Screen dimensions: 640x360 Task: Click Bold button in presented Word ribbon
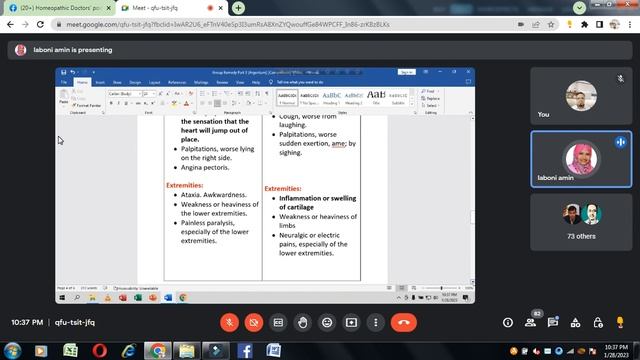point(111,103)
